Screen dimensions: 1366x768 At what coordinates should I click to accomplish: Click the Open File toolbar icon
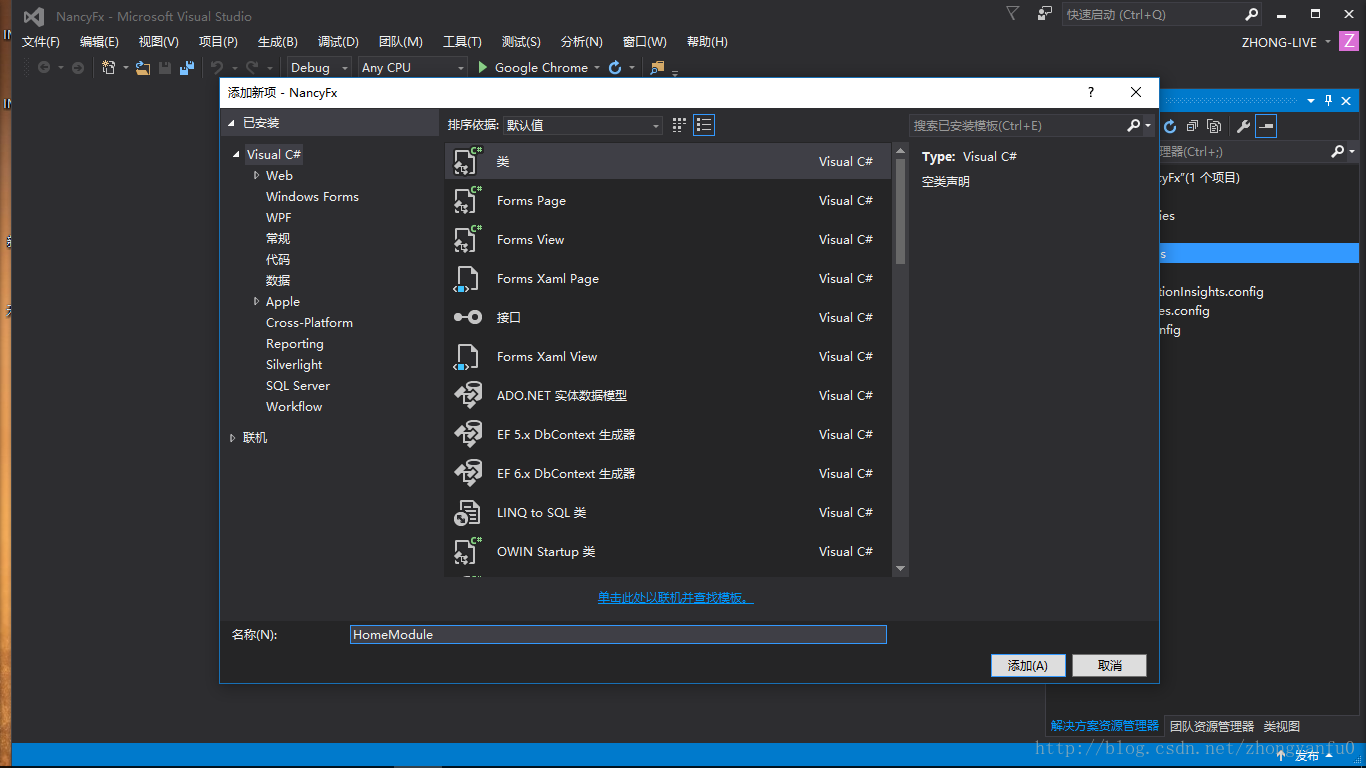[x=143, y=68]
